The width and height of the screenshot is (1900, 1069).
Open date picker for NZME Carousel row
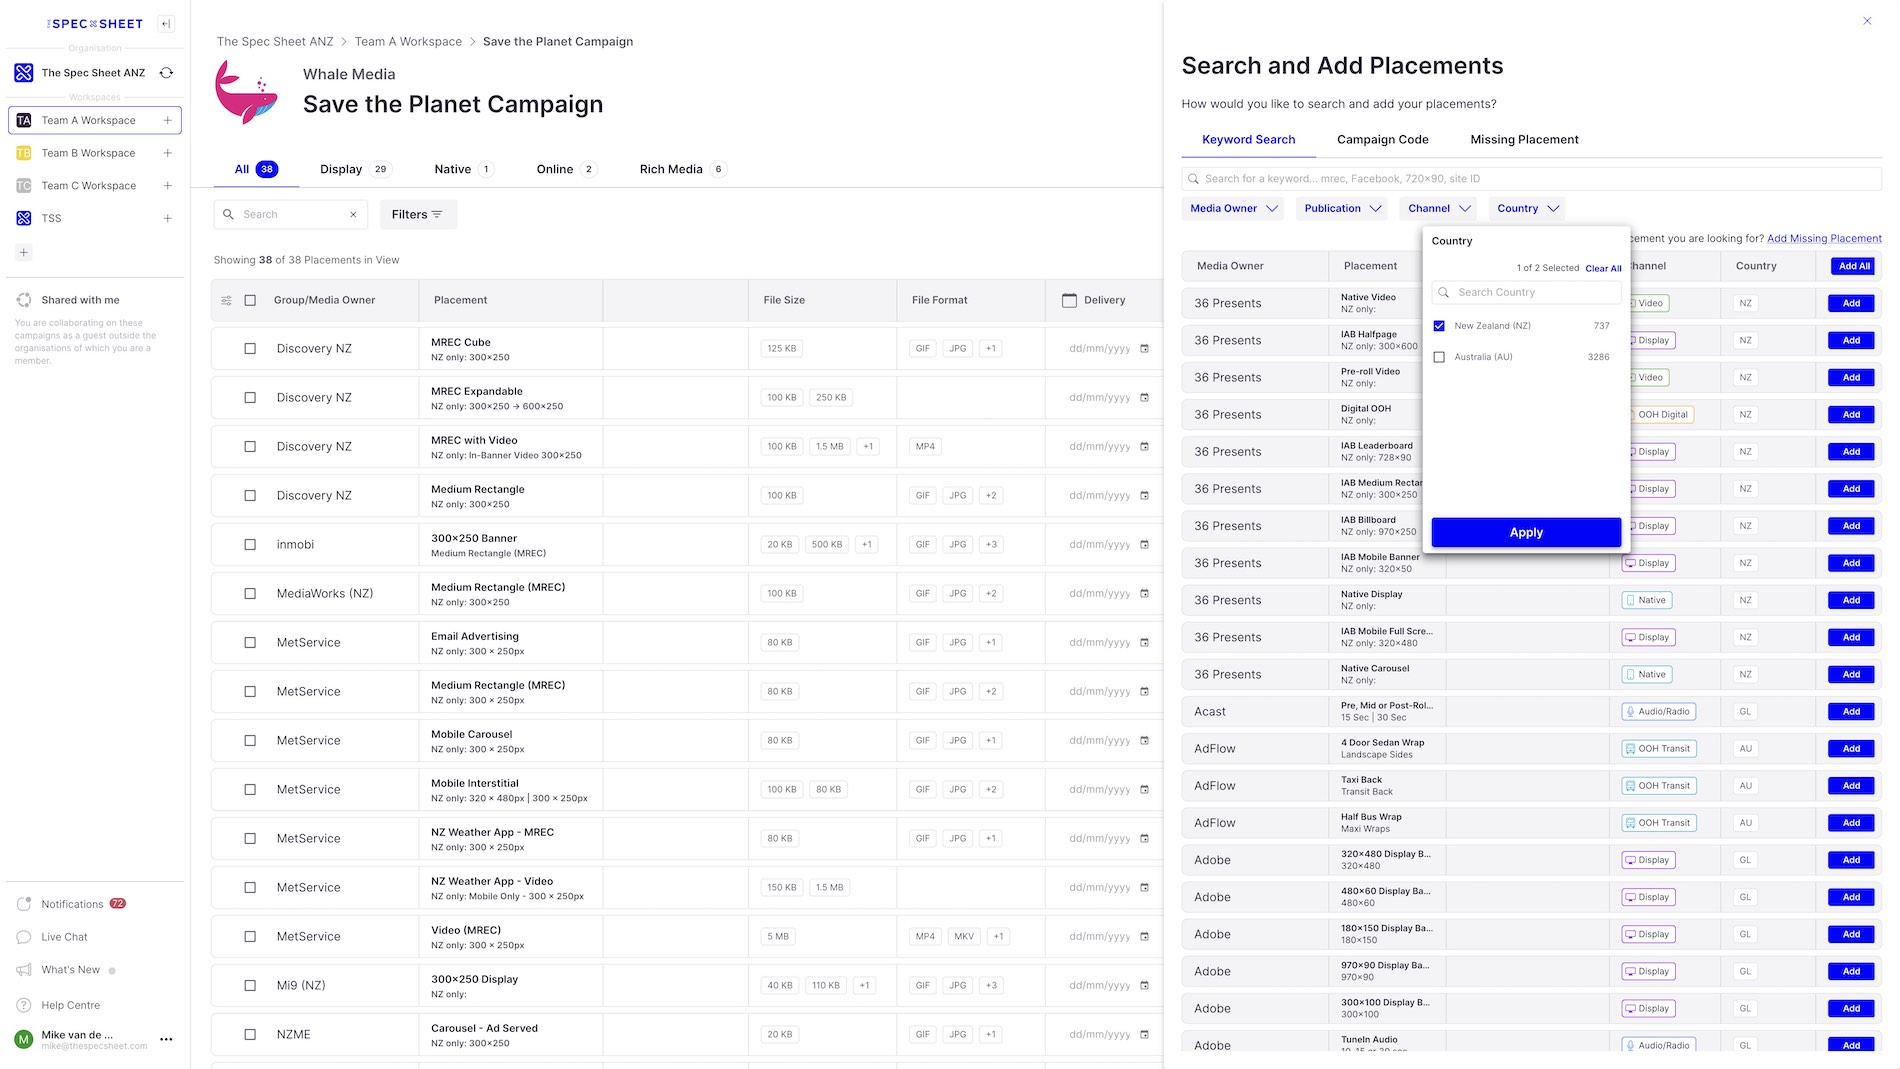pyautogui.click(x=1144, y=1035)
